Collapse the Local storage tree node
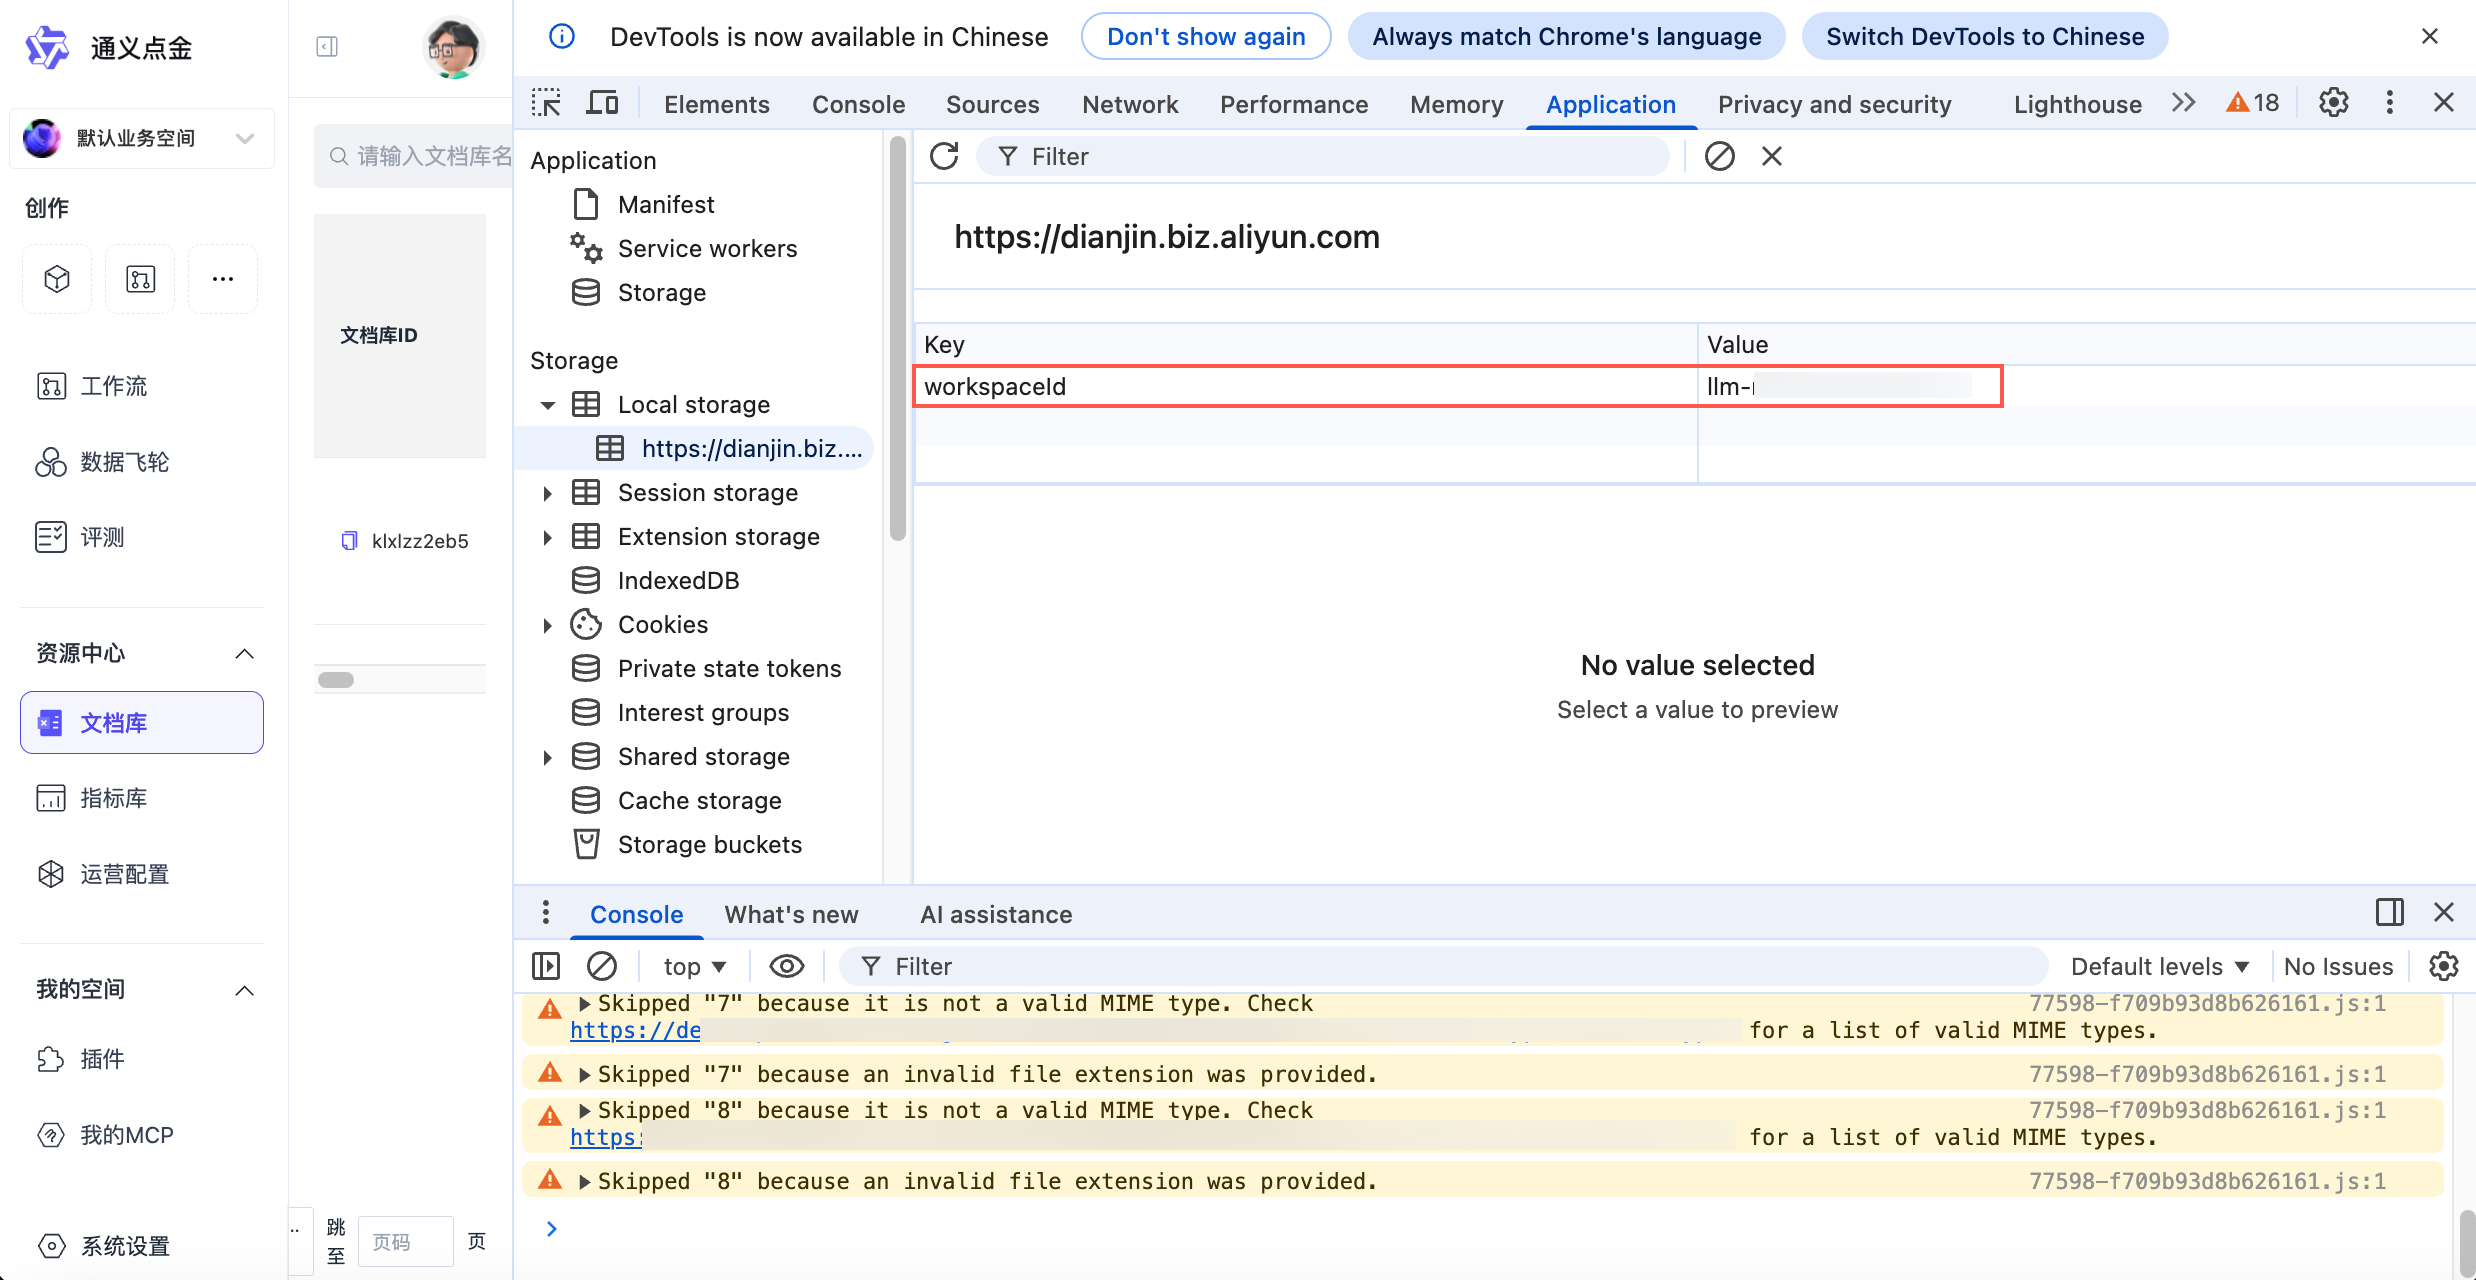2476x1280 pixels. point(547,405)
